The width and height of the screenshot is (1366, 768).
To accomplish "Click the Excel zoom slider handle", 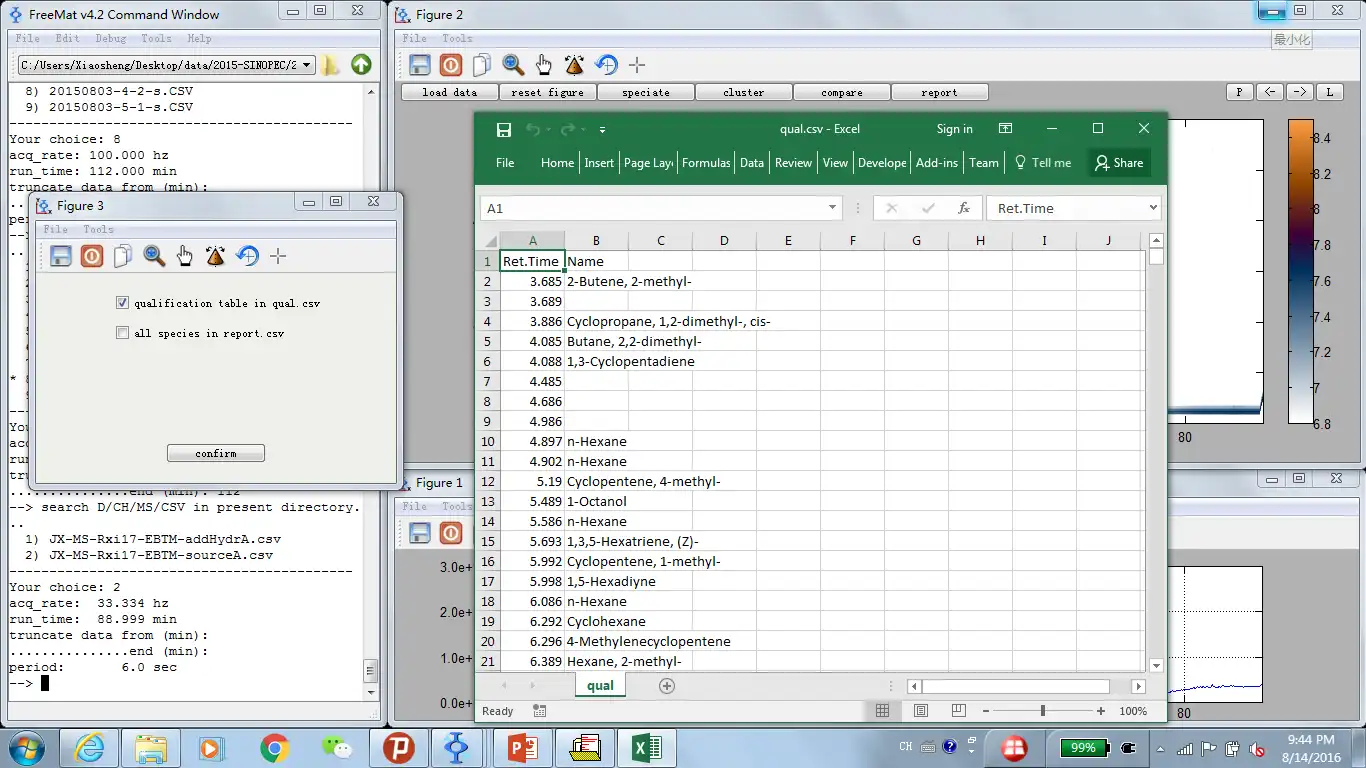I will coord(1042,711).
